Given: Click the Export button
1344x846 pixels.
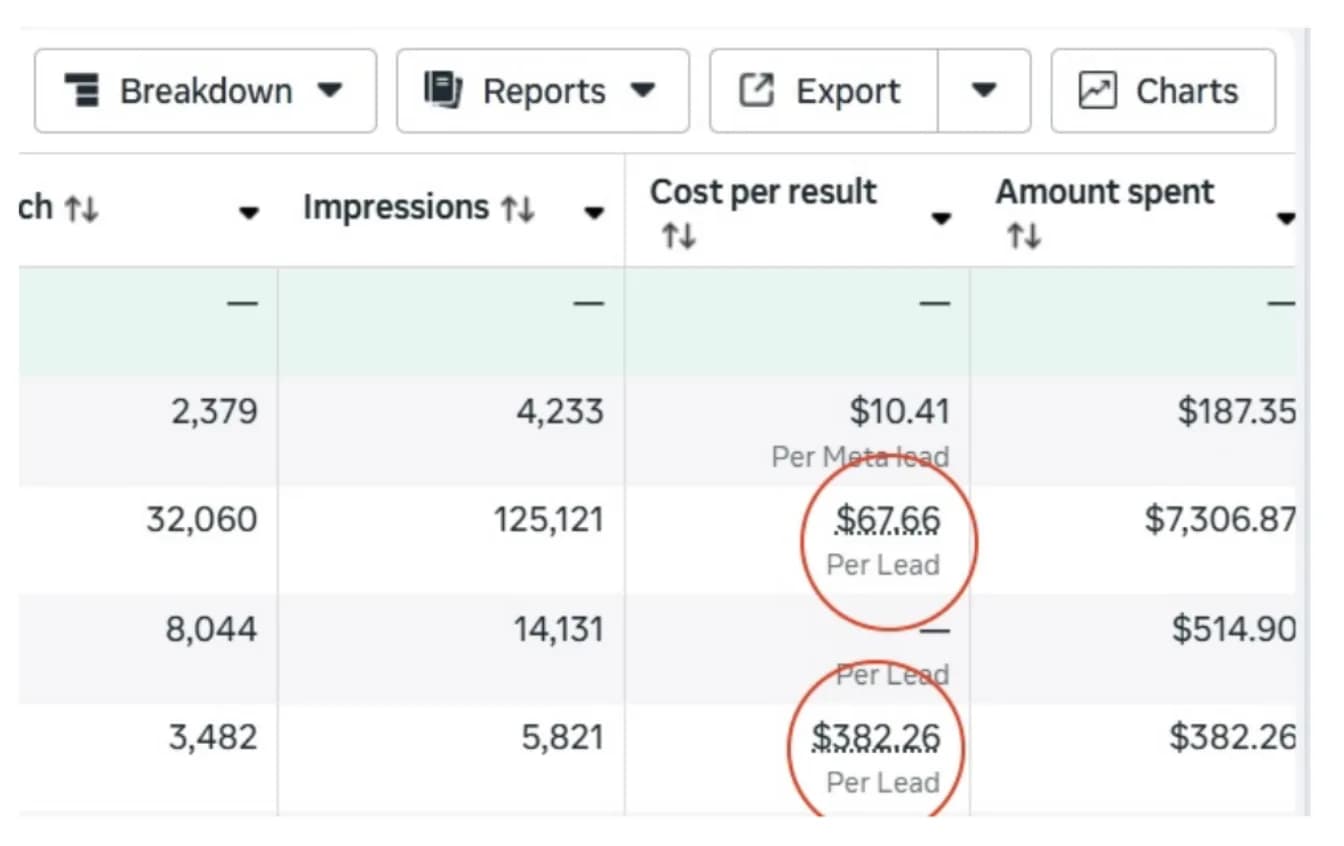Looking at the screenshot, I should click(824, 91).
